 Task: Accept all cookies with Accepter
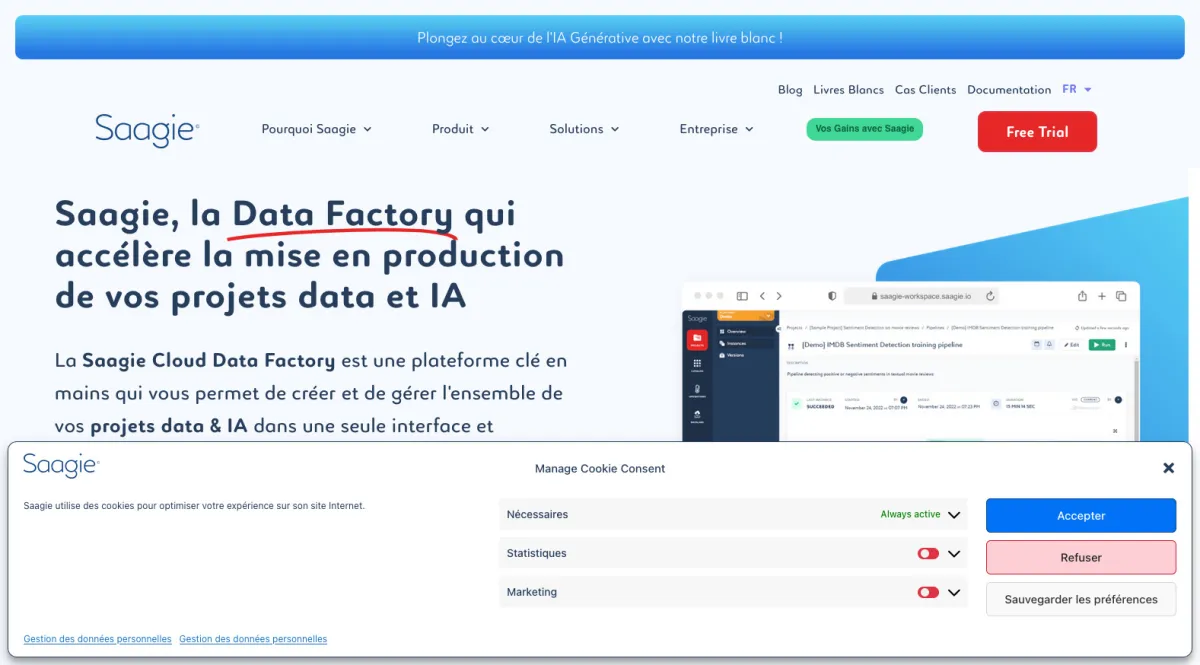1081,516
